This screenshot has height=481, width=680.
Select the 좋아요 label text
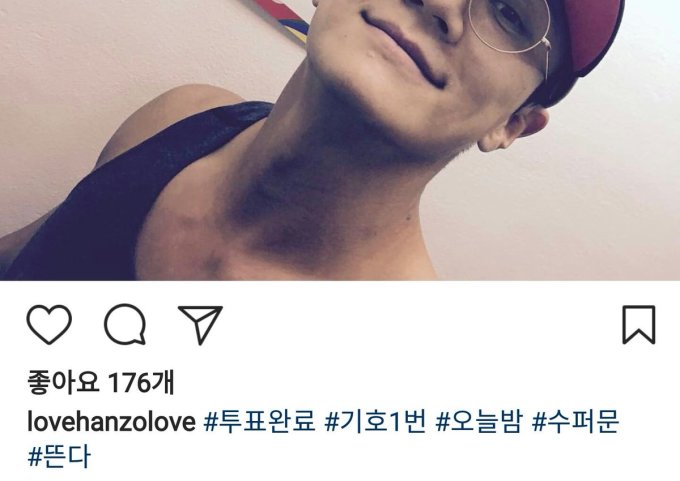(63, 383)
